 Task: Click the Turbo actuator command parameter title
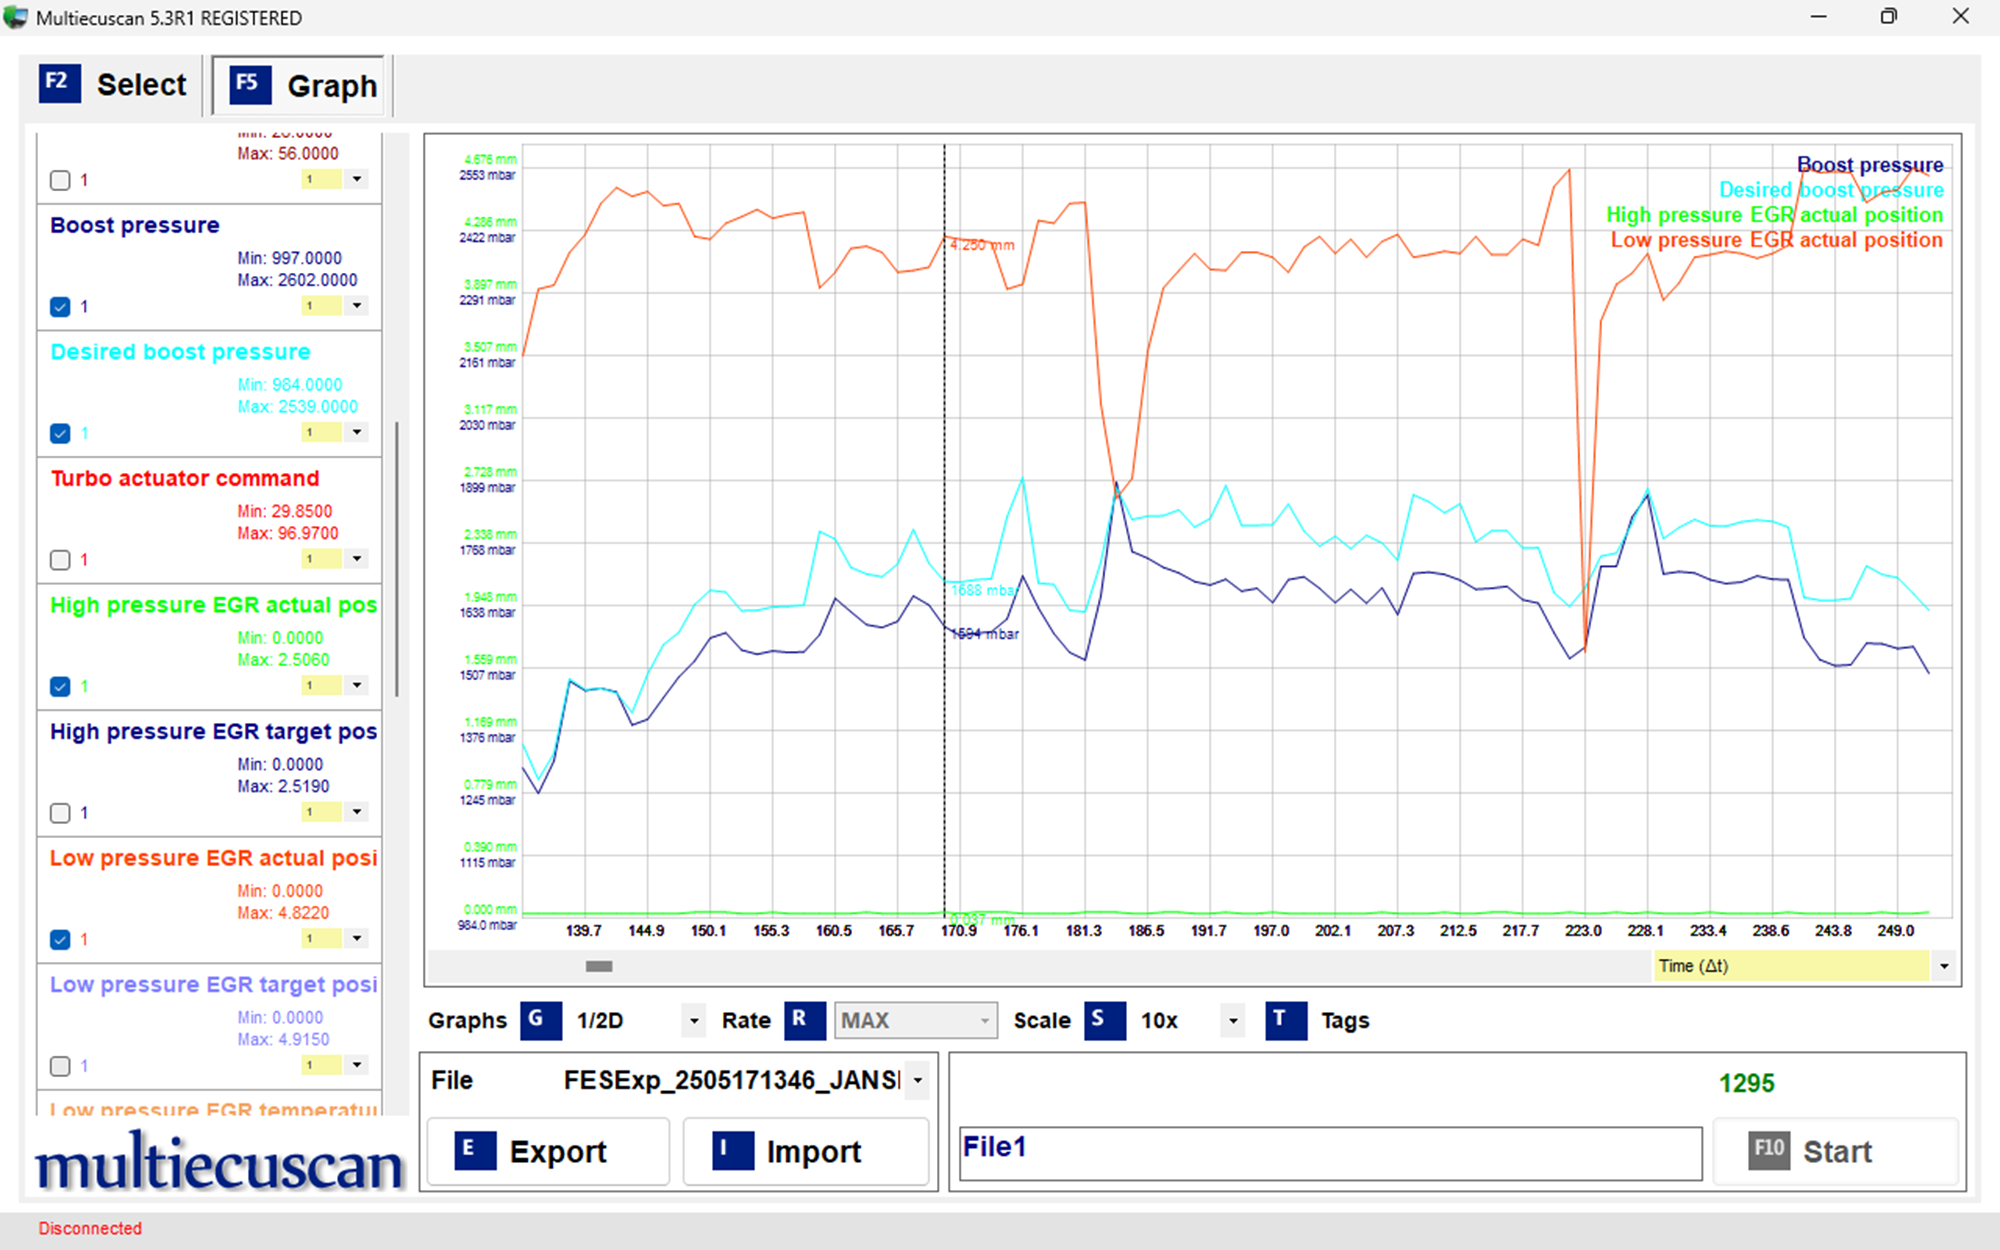(185, 478)
